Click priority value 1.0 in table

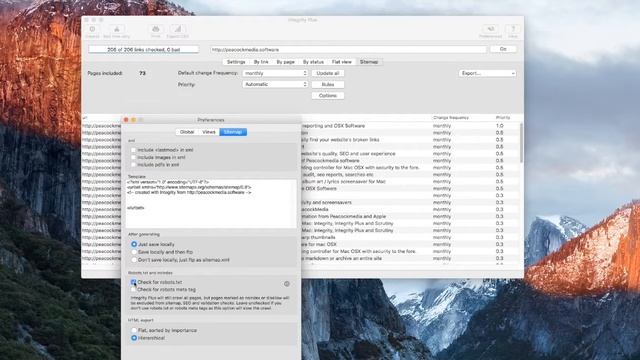click(x=500, y=126)
